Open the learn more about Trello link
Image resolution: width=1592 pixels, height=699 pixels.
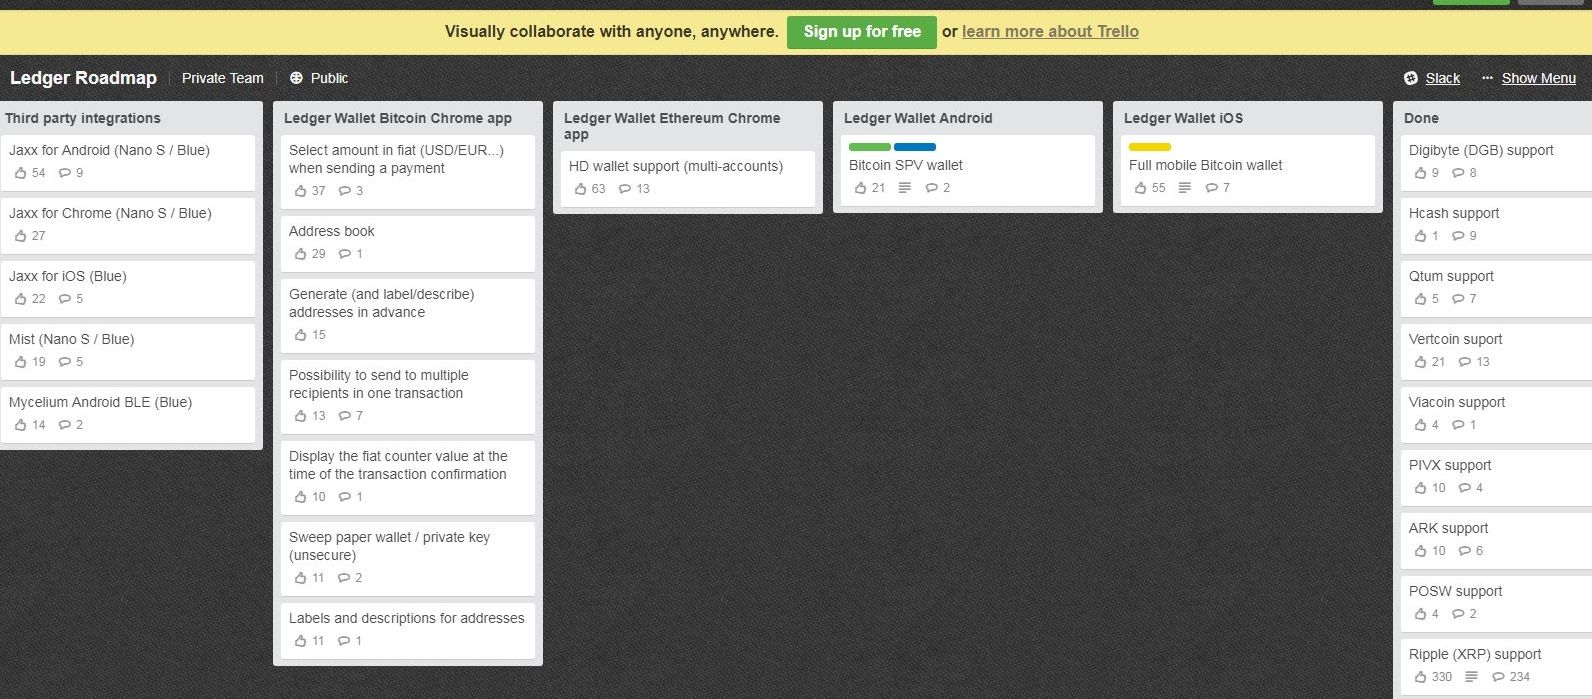click(x=1050, y=32)
